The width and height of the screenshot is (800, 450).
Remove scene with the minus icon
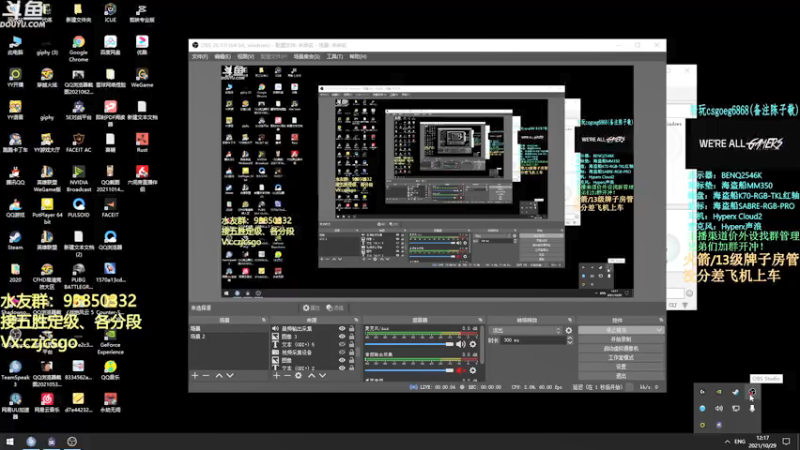[206, 376]
